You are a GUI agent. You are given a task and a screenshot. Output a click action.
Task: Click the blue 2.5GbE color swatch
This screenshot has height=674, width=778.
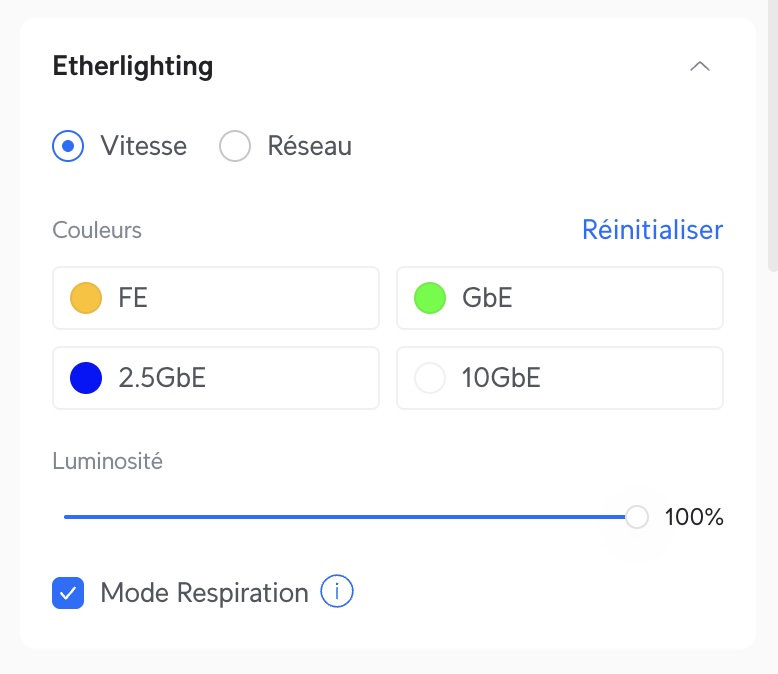(86, 378)
